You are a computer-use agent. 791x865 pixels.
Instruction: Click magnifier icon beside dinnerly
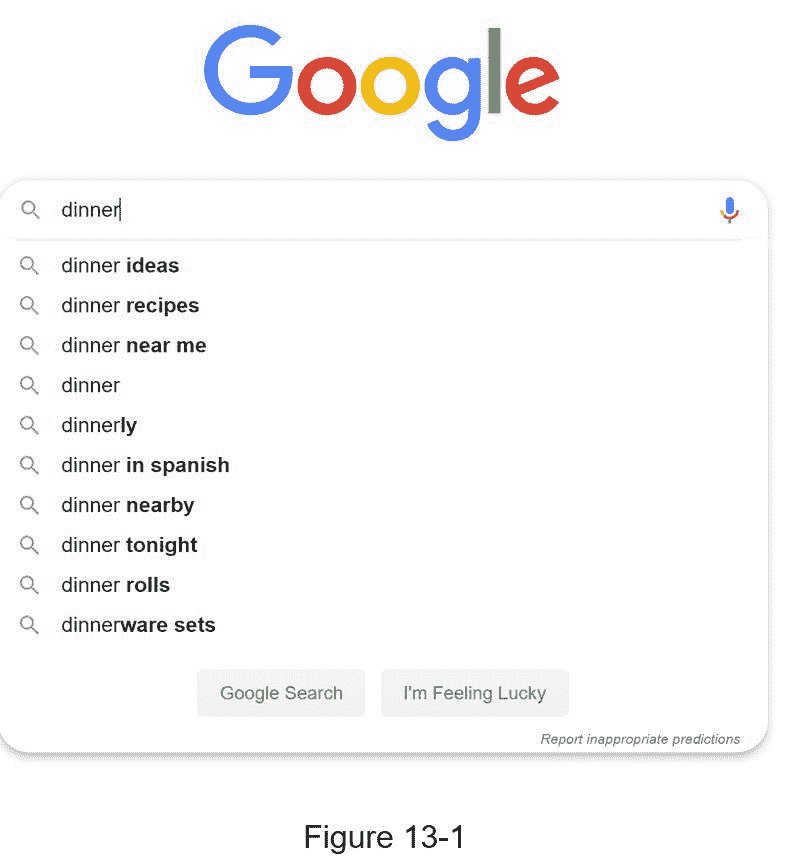[29, 425]
